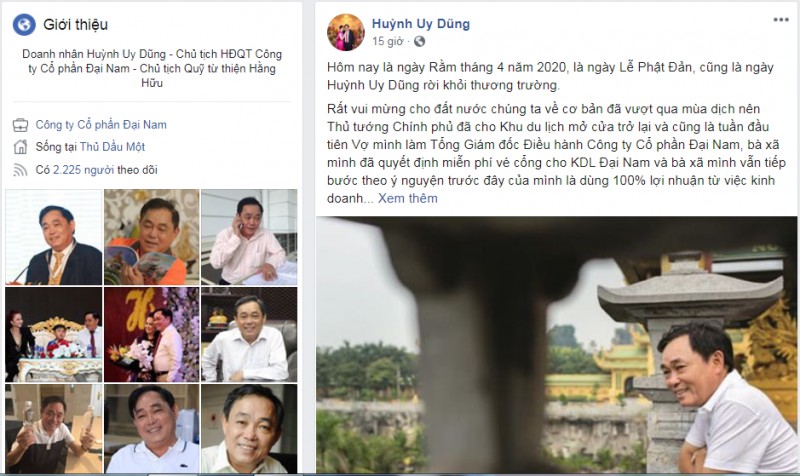Click the home icon next to Sống tại
800x476 pixels.
(20, 147)
